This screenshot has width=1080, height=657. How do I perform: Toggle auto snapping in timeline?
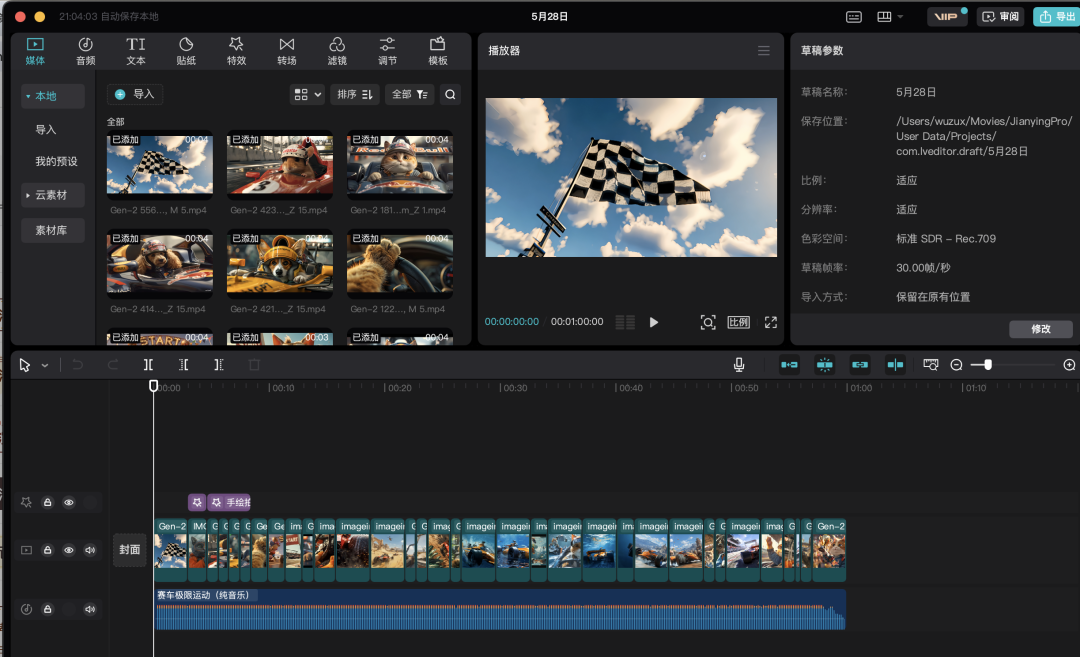point(824,365)
